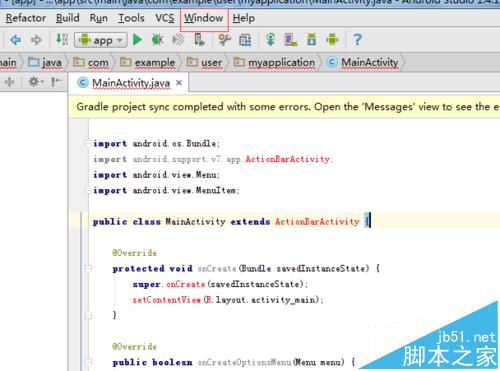Open the app run configuration dropdown
500x371 pixels.
coord(101,40)
